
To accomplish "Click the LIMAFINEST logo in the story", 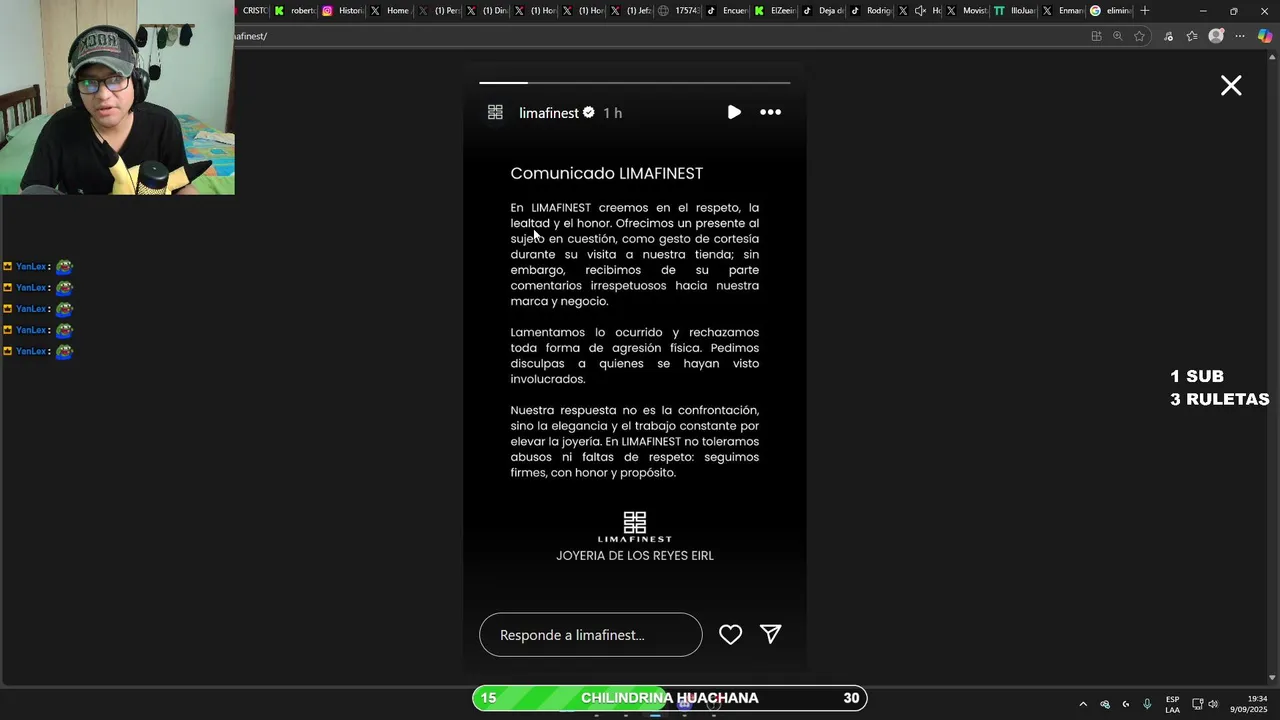I will (635, 526).
